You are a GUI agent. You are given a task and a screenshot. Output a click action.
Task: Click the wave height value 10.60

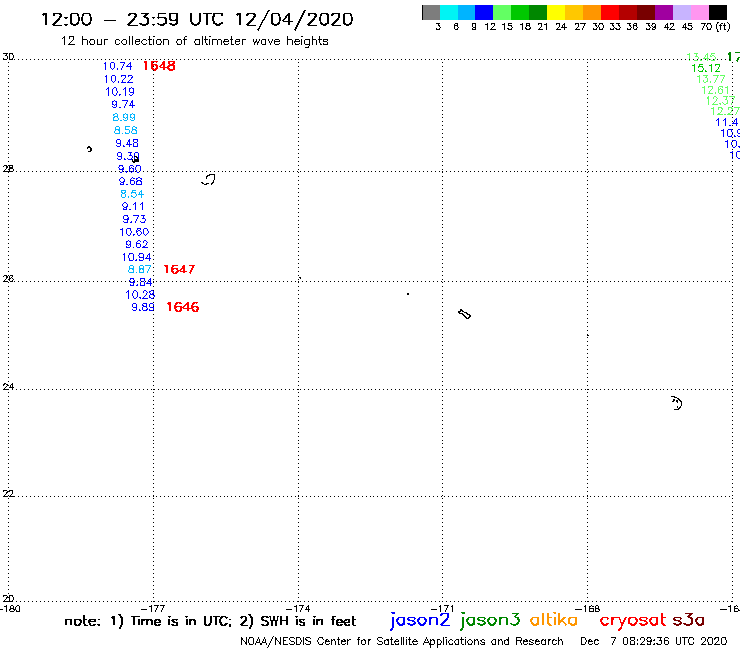[x=134, y=232]
